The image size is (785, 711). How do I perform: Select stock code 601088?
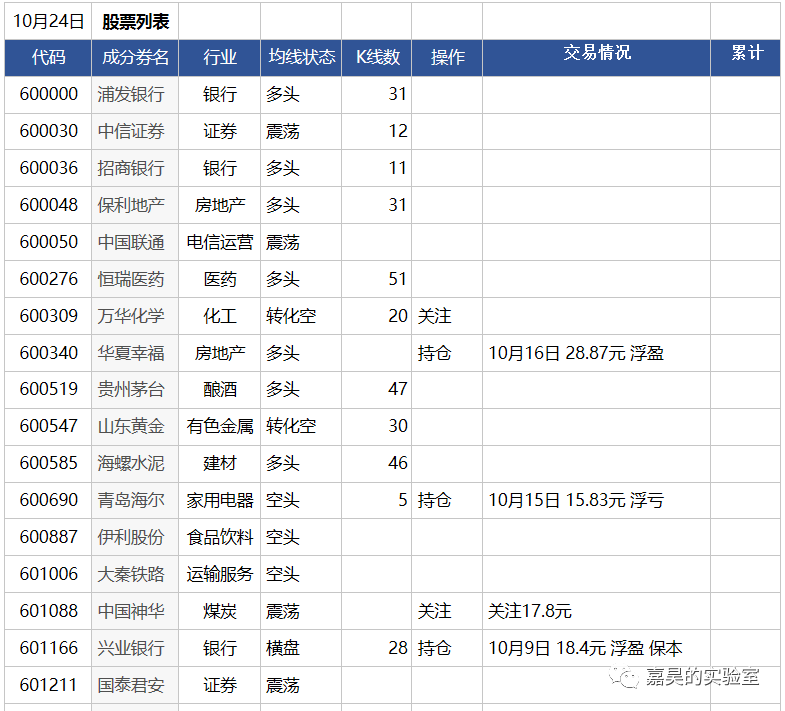(x=48, y=611)
